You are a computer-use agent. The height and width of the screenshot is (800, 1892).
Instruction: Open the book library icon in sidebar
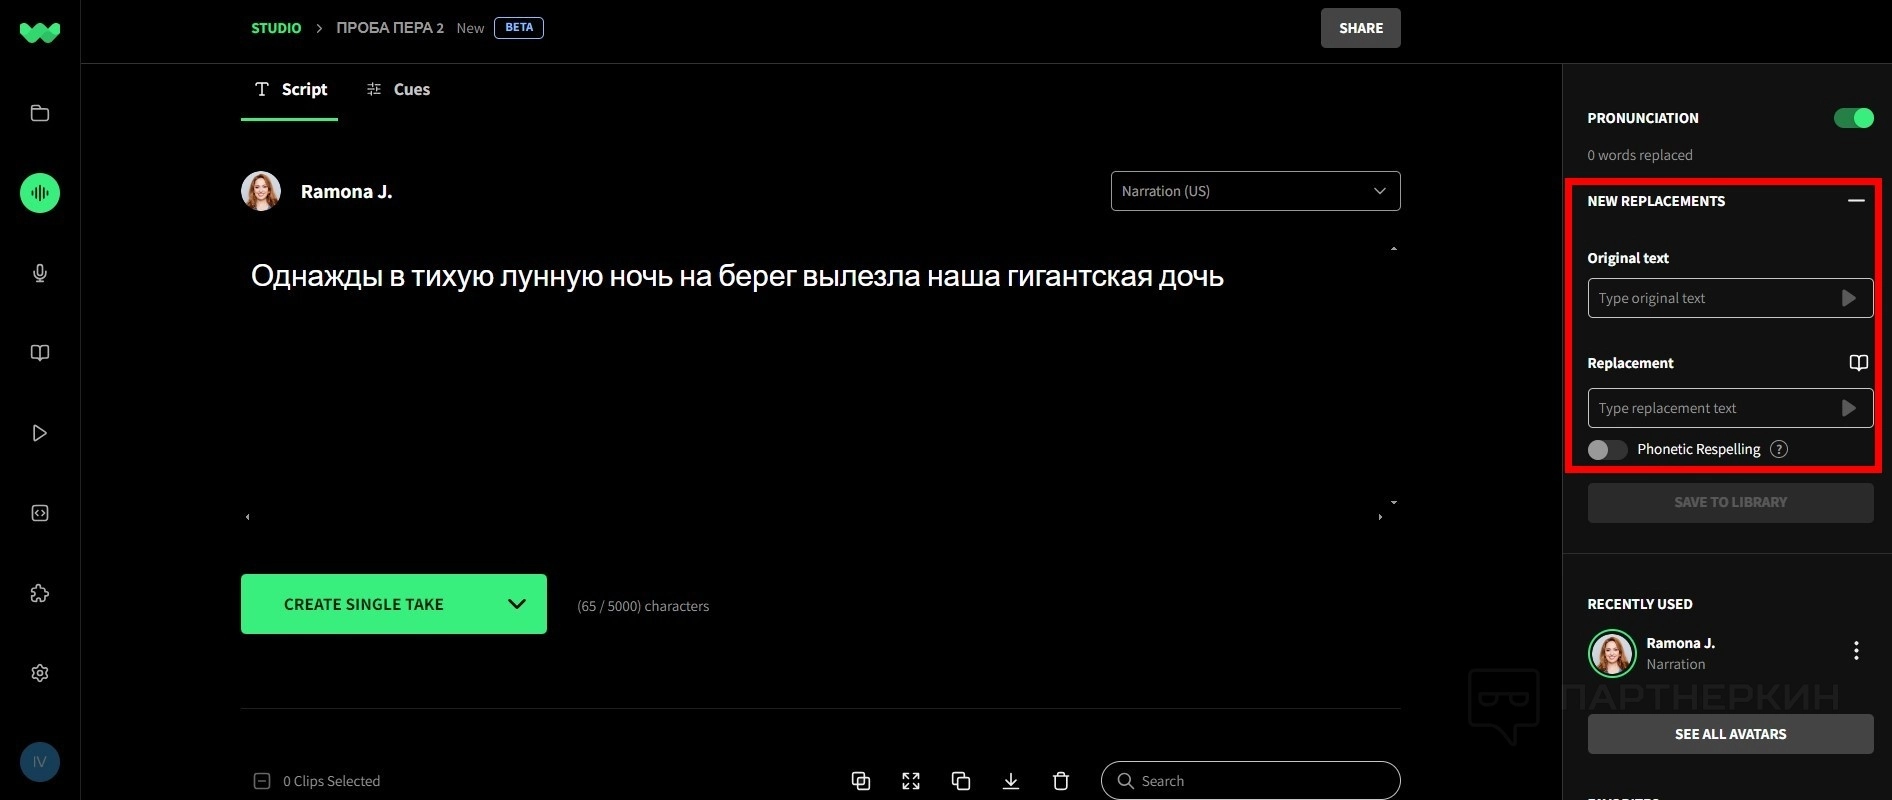40,353
